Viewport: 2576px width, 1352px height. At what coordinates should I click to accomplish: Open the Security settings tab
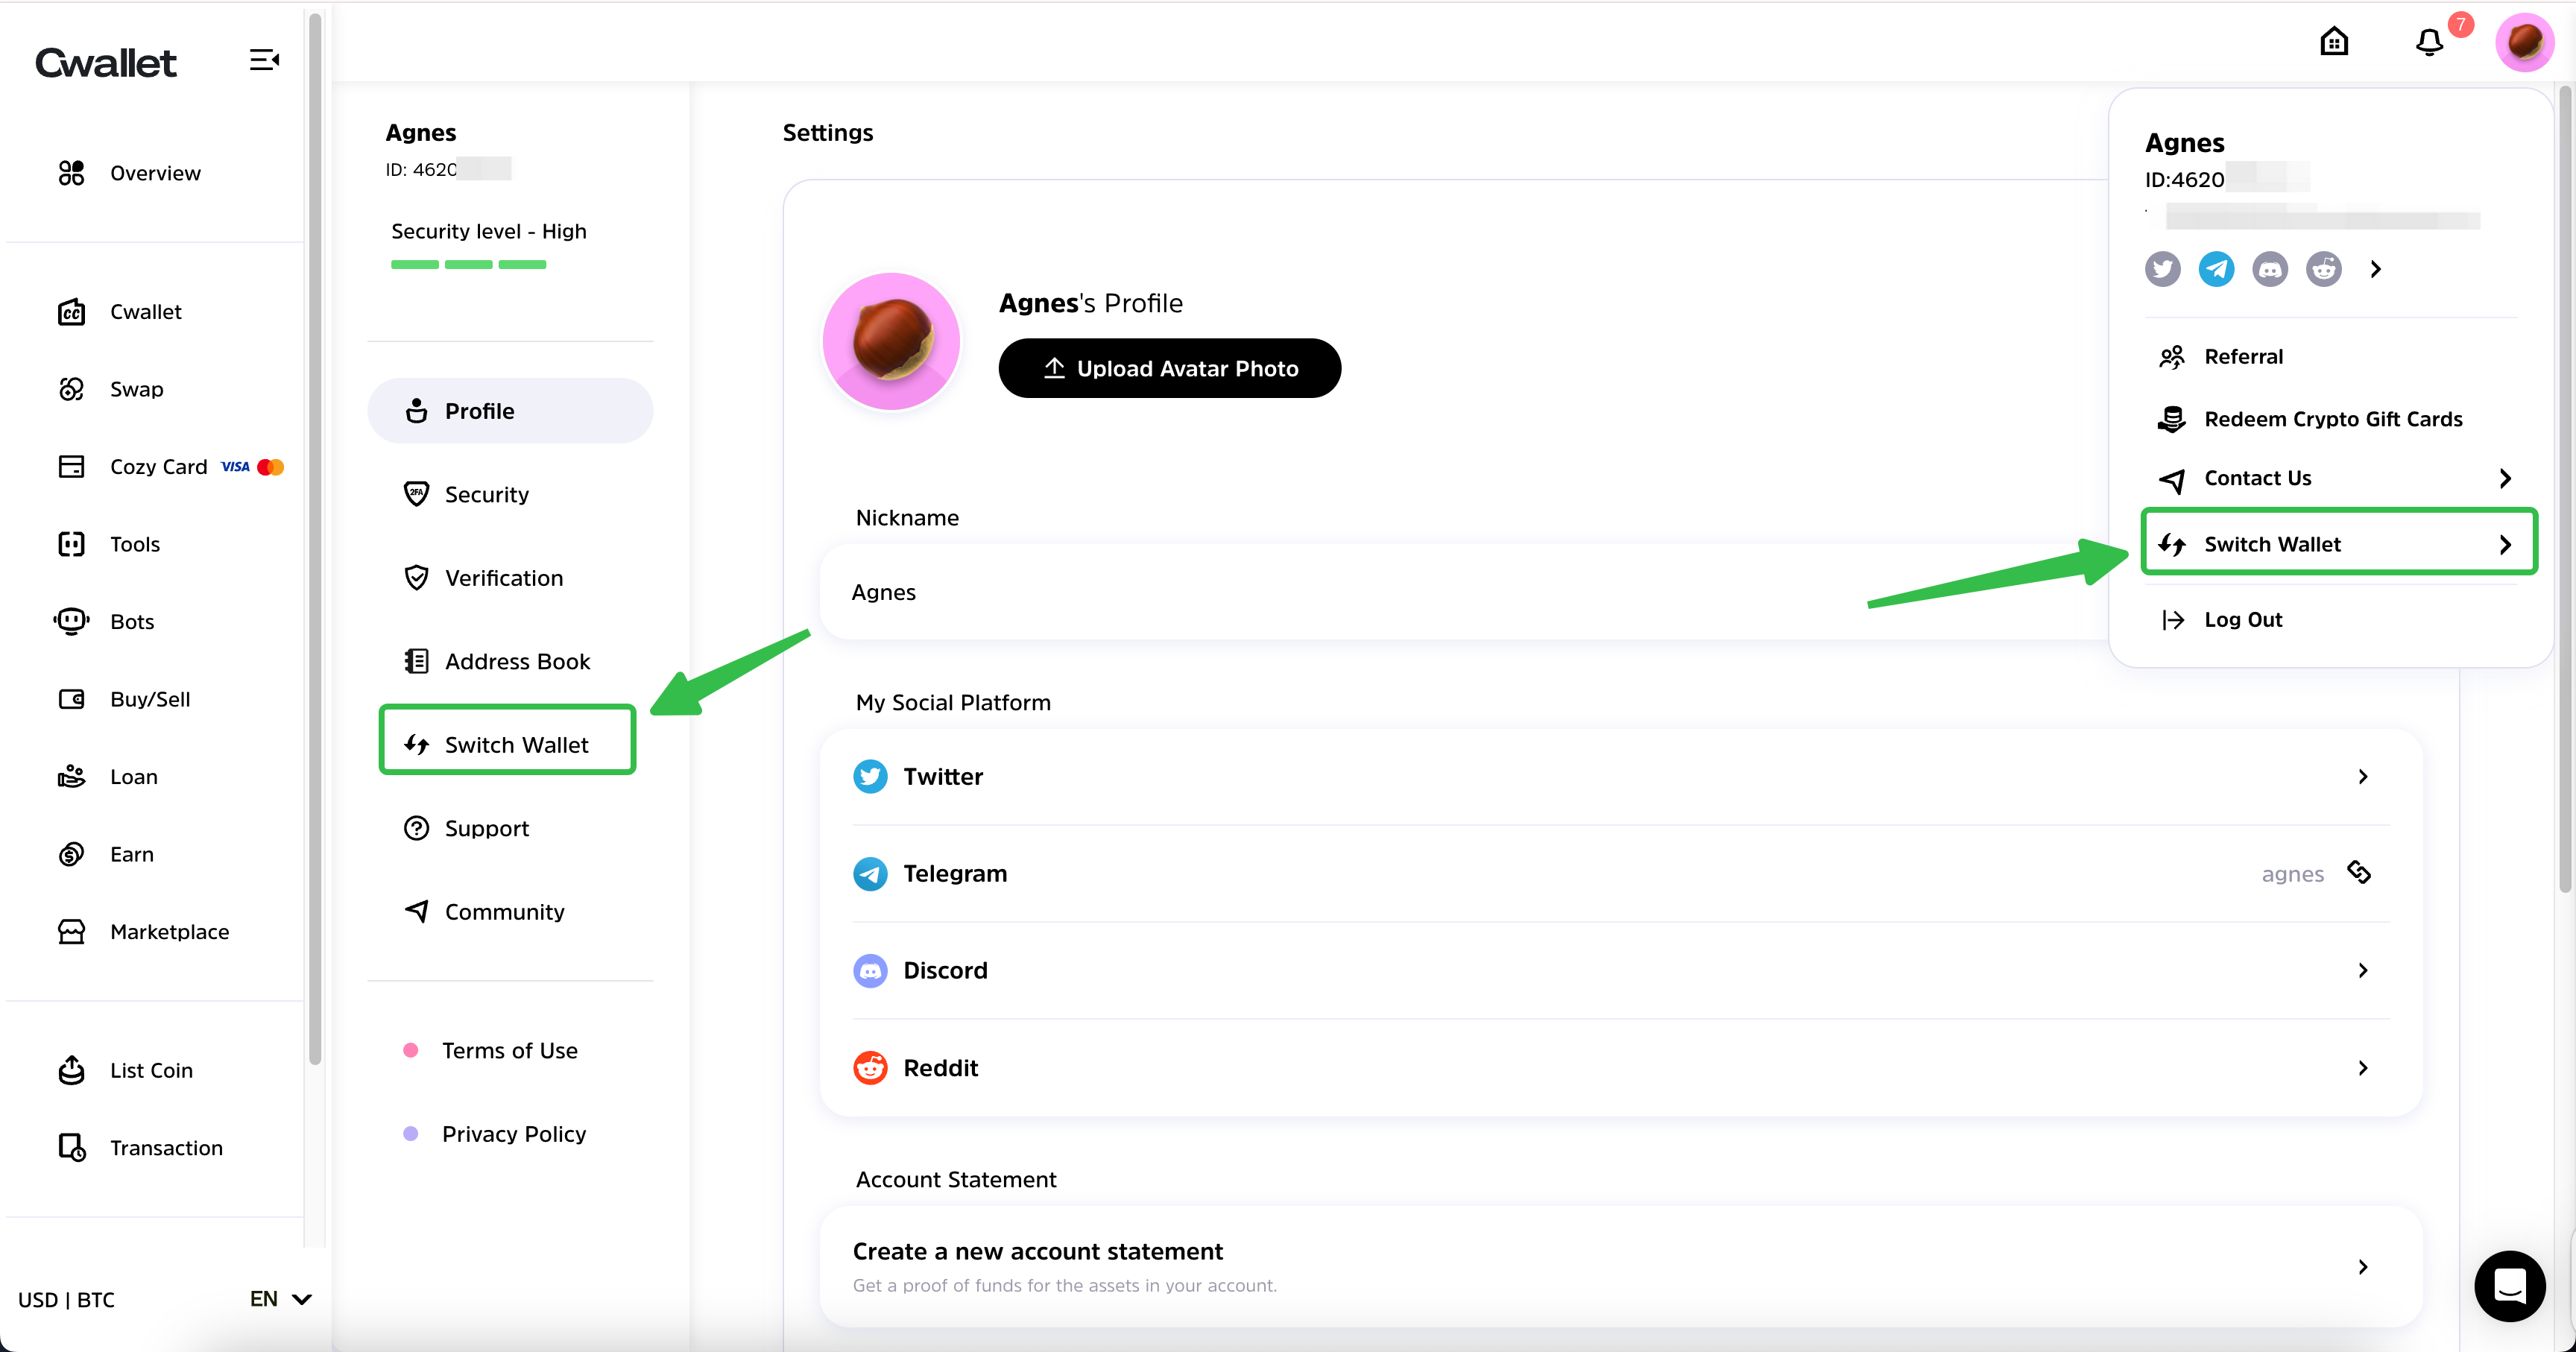pos(486,495)
